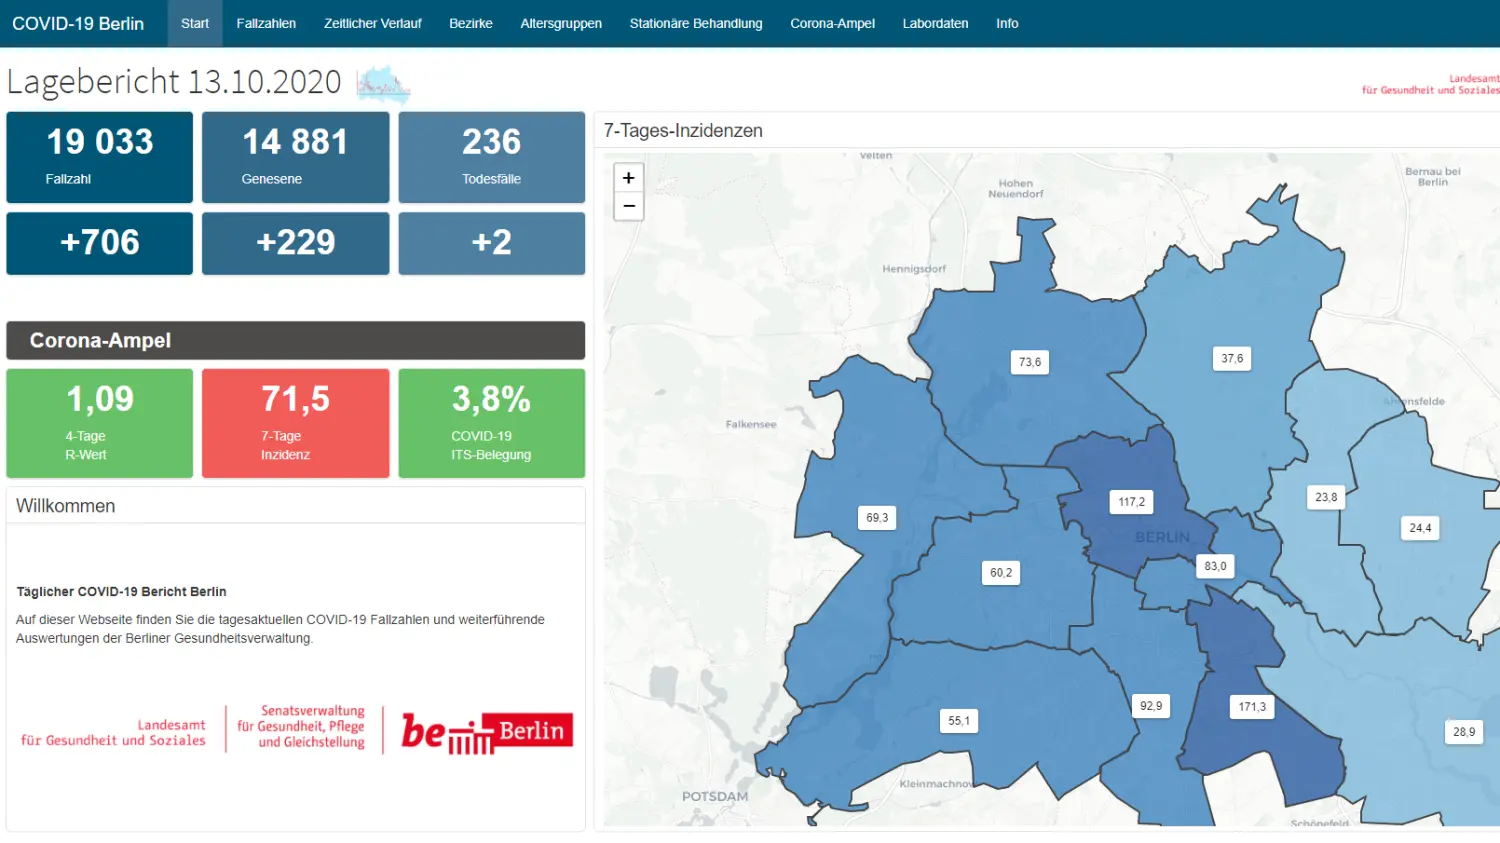The width and height of the screenshot is (1500, 843).
Task: Select Stationäre Behandlung in navigation
Action: point(696,23)
